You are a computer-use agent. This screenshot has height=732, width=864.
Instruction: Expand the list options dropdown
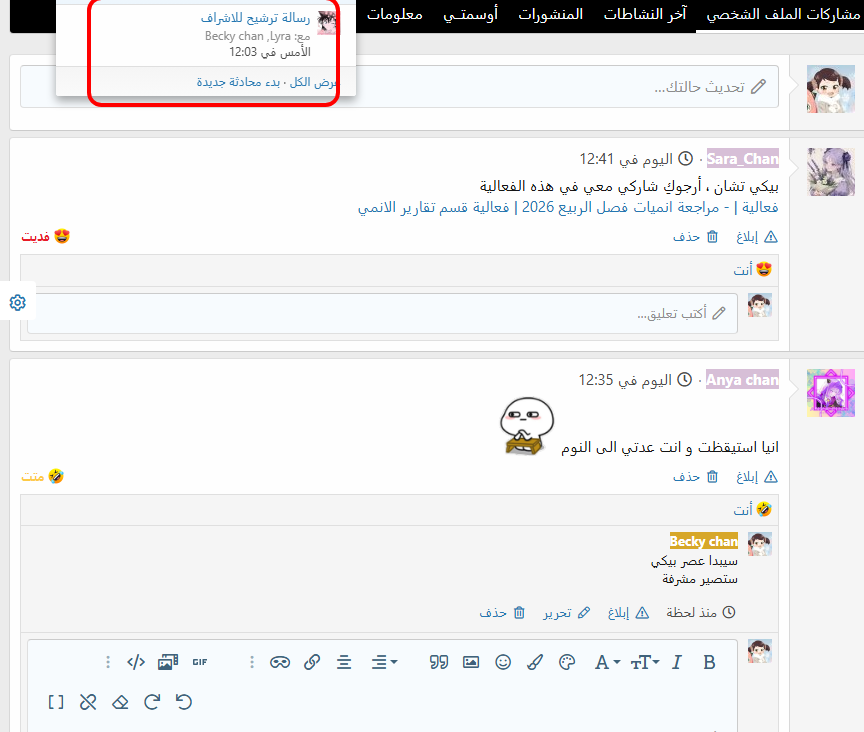384,662
